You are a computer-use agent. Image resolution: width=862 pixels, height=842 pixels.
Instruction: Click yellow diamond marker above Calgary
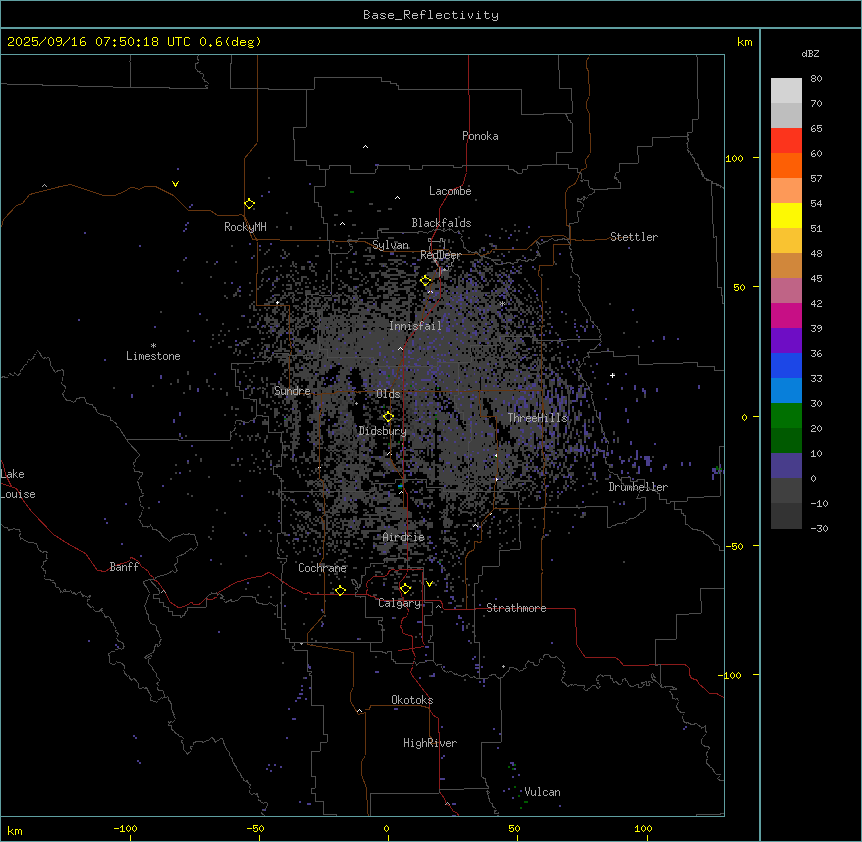405,589
